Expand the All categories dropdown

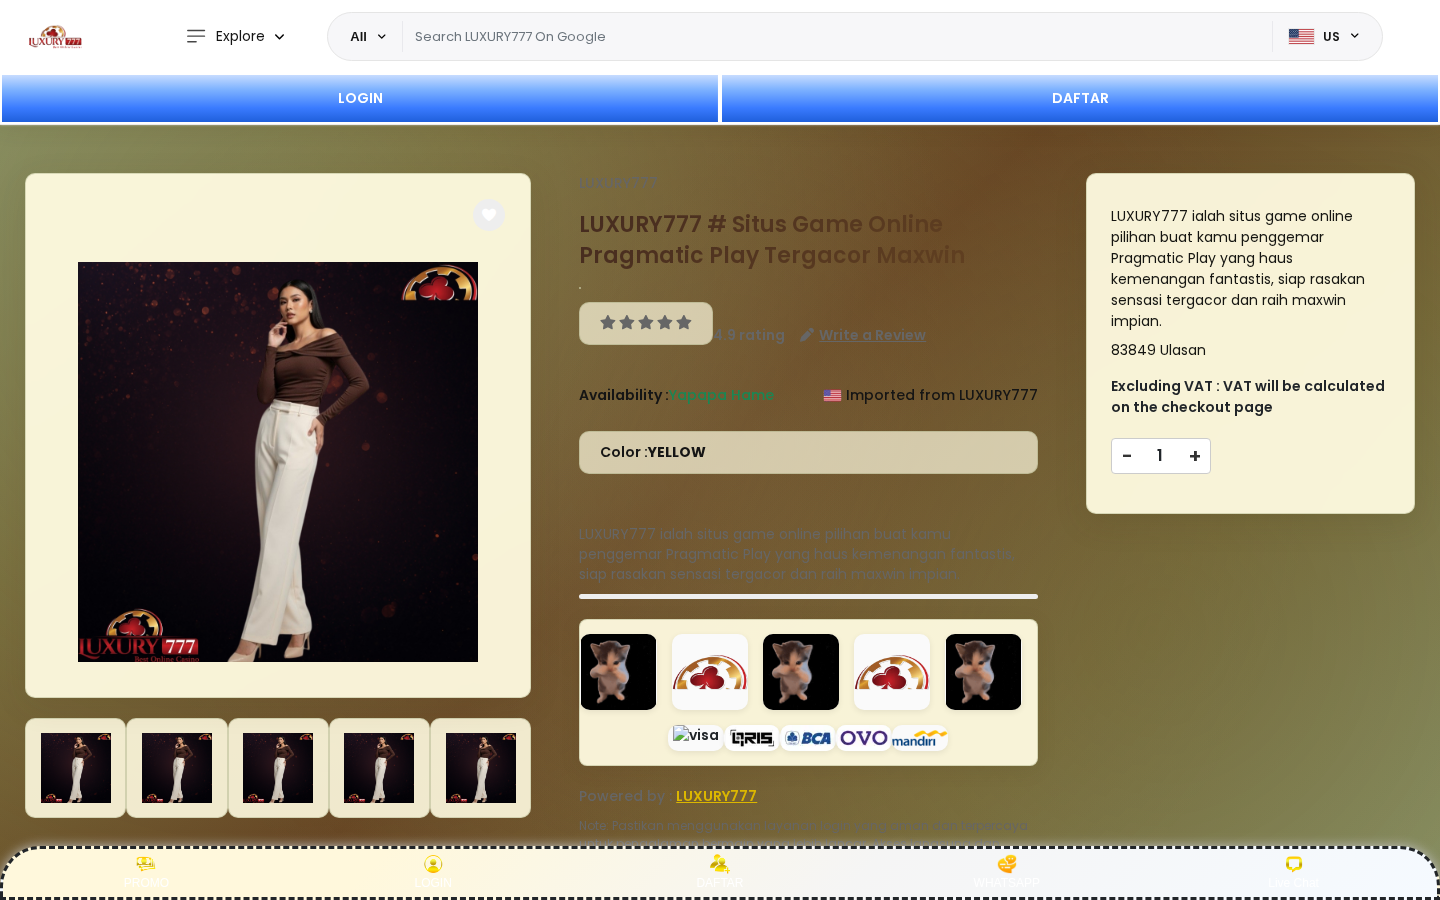tap(367, 37)
